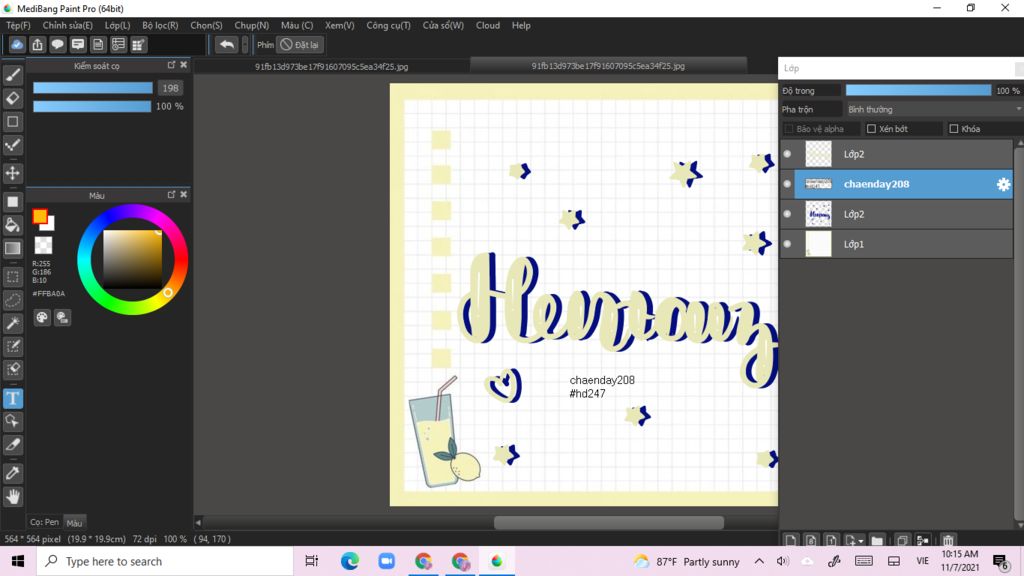
Task: Open MediBang Paint from the taskbar
Action: tap(497, 561)
